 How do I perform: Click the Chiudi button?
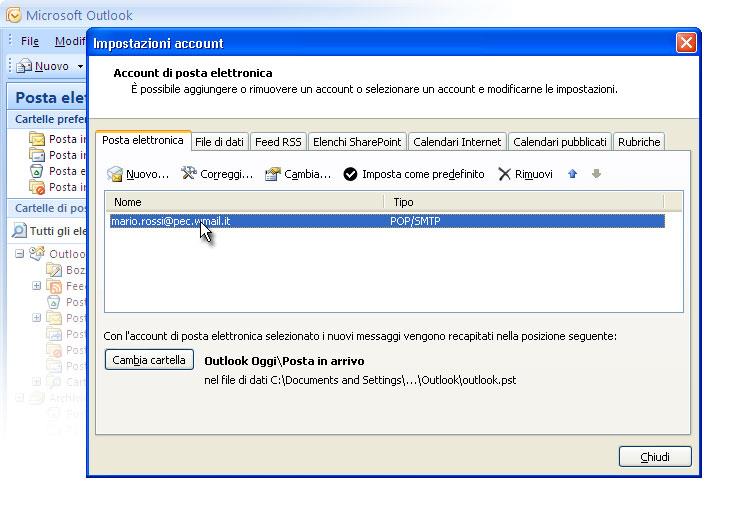pos(655,457)
